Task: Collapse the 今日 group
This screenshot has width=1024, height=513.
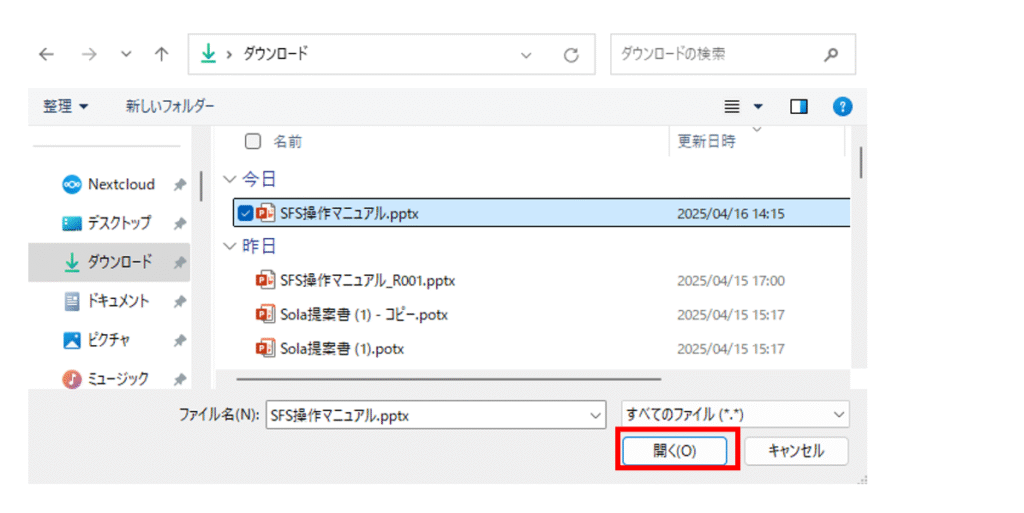Action: coord(231,179)
